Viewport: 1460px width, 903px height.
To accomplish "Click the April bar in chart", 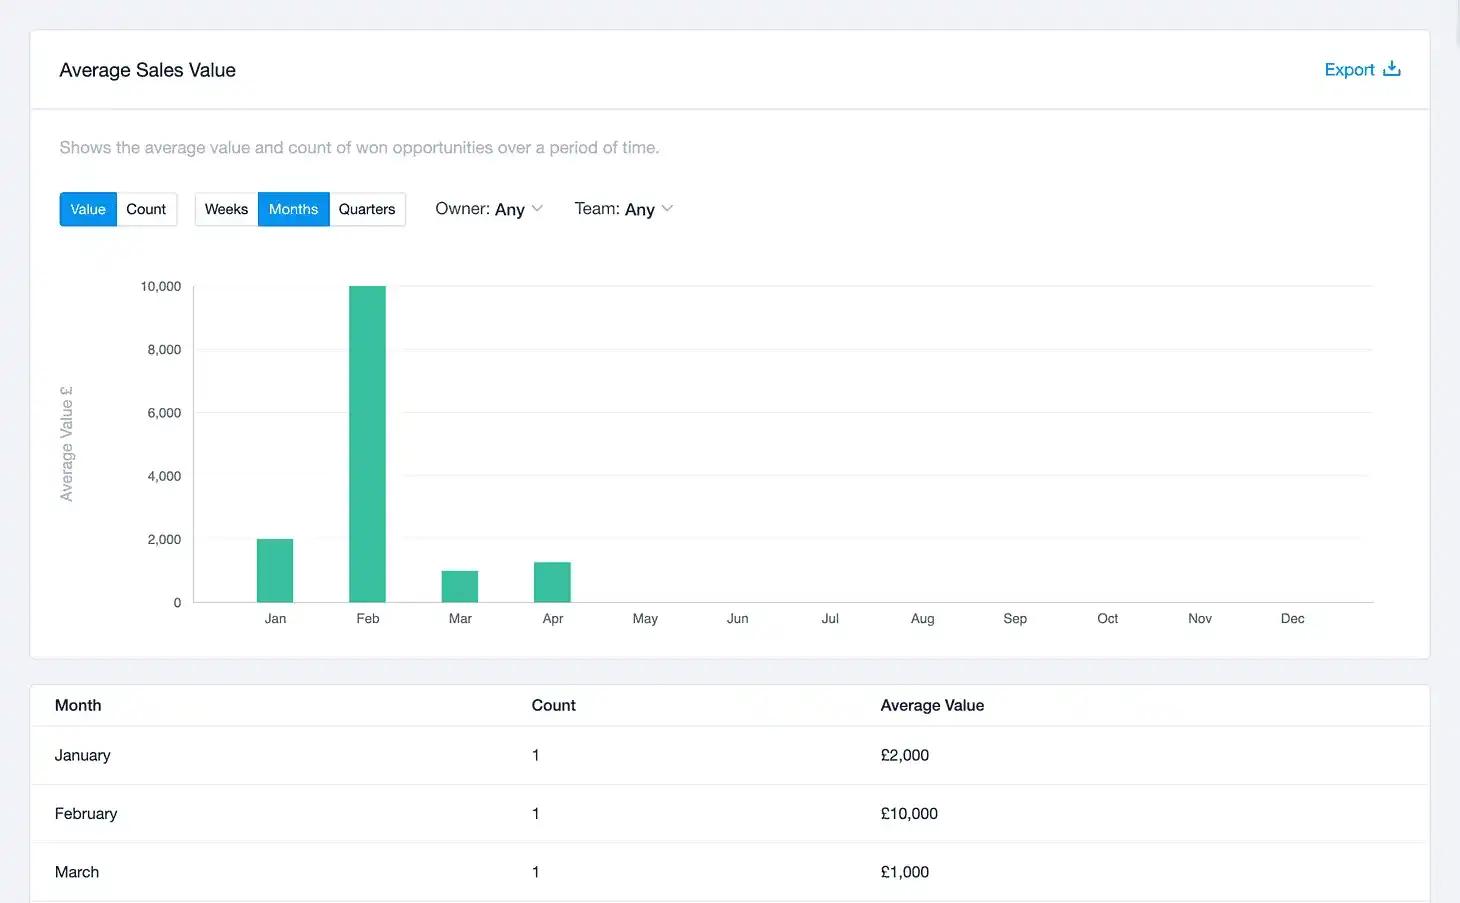I will pyautogui.click(x=552, y=582).
